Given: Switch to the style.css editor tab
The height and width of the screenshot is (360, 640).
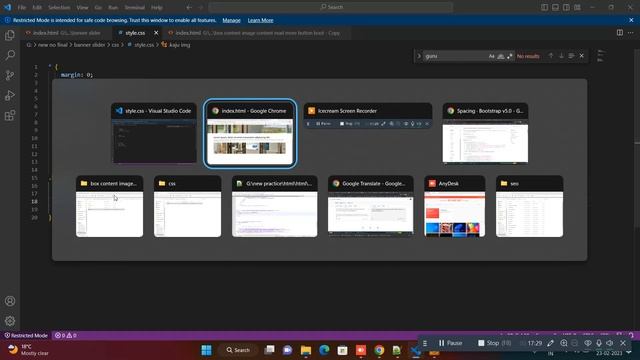Looking at the screenshot, I should 135,33.
